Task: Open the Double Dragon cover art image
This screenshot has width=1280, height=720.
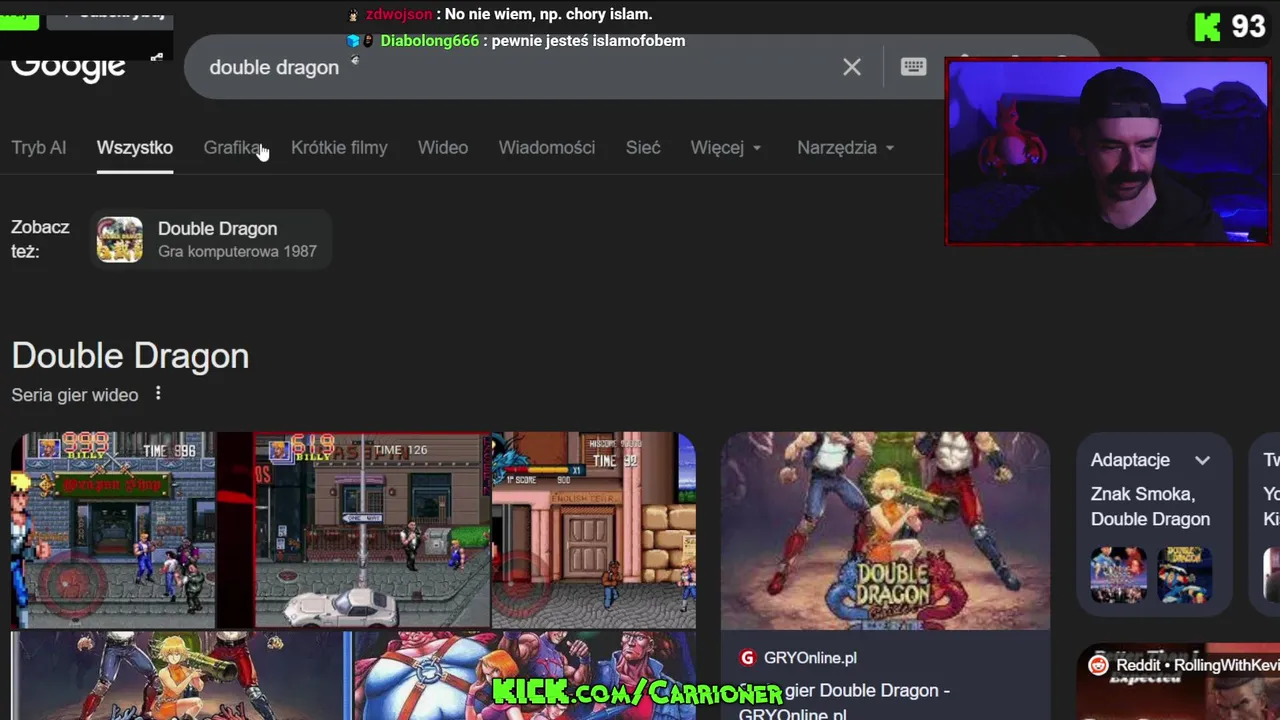Action: [885, 531]
